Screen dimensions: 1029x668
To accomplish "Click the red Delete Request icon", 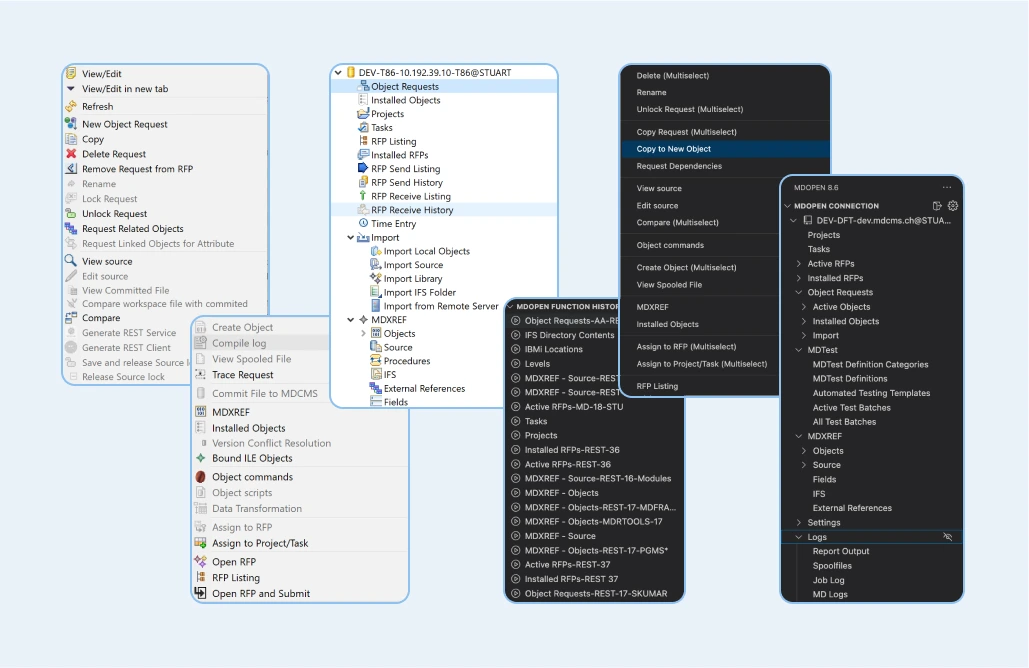I will [71, 154].
